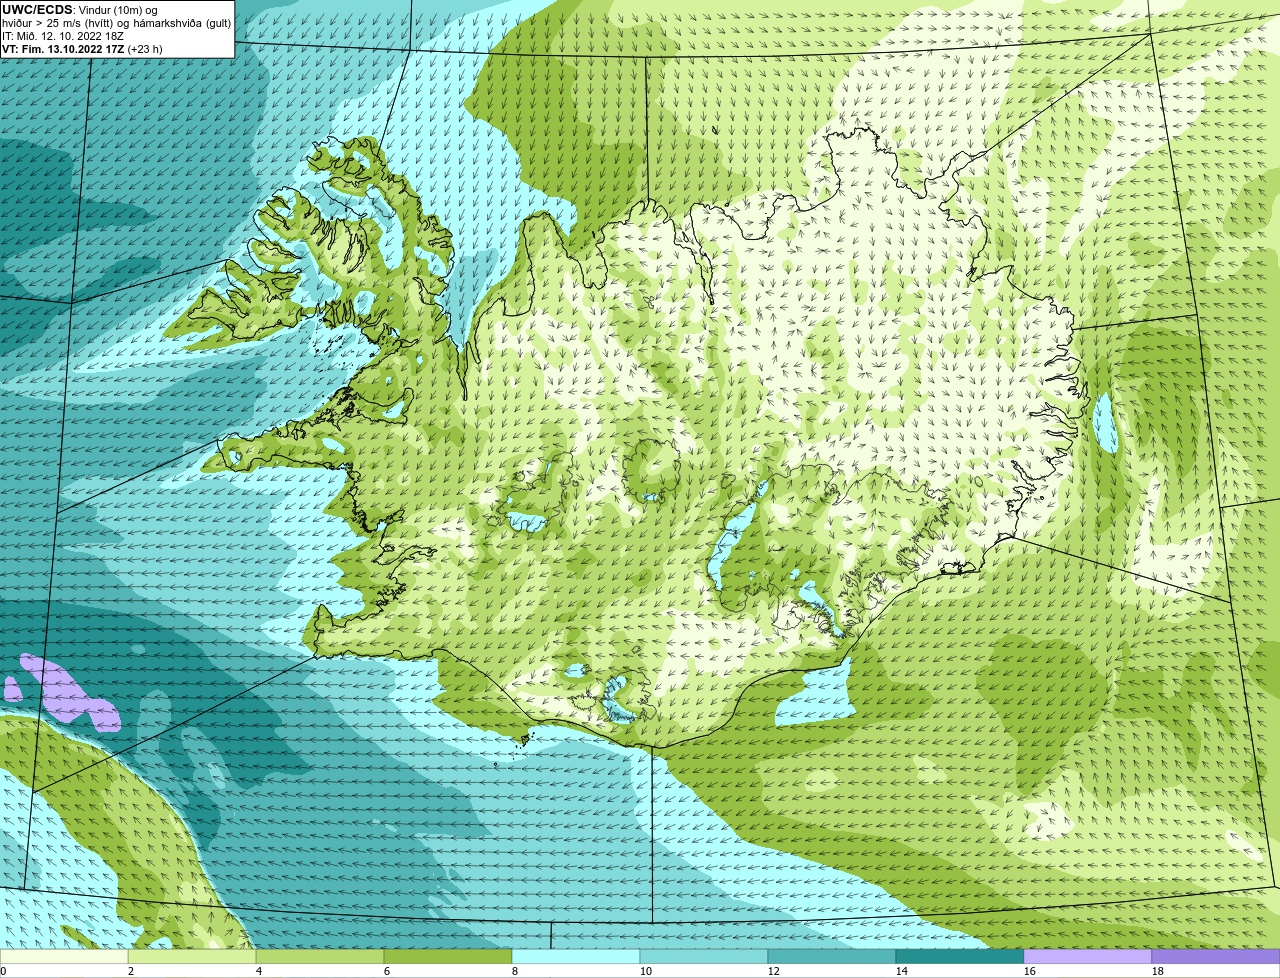Click the legend scale label '0'
The height and width of the screenshot is (978, 1280).
coord(3,971)
